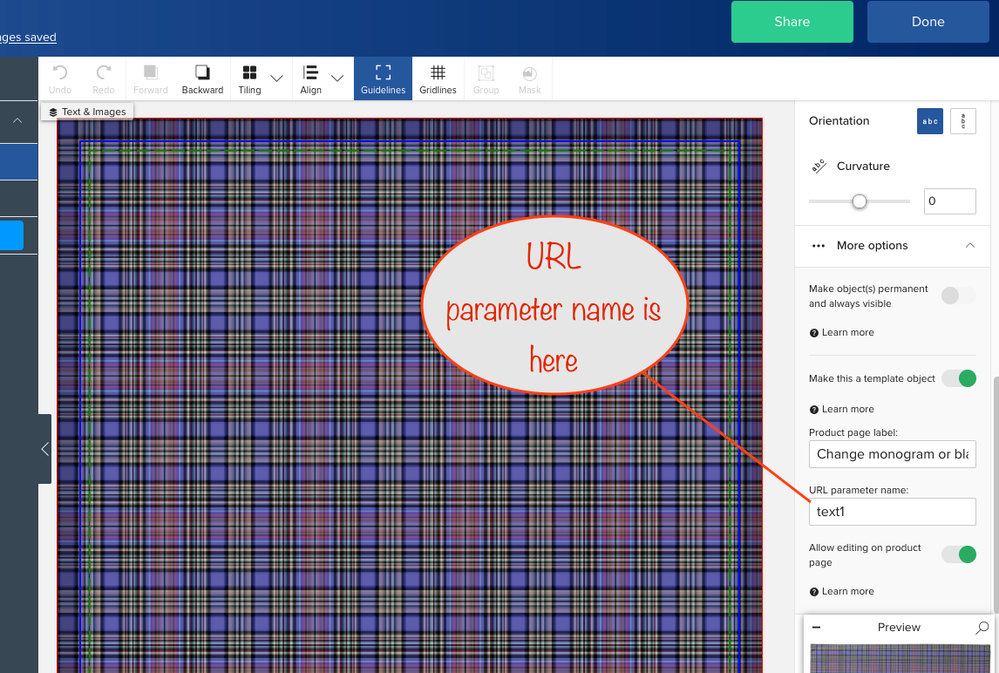Screen dimensions: 999x673
Task: Click the green Share button
Action: [x=792, y=22]
